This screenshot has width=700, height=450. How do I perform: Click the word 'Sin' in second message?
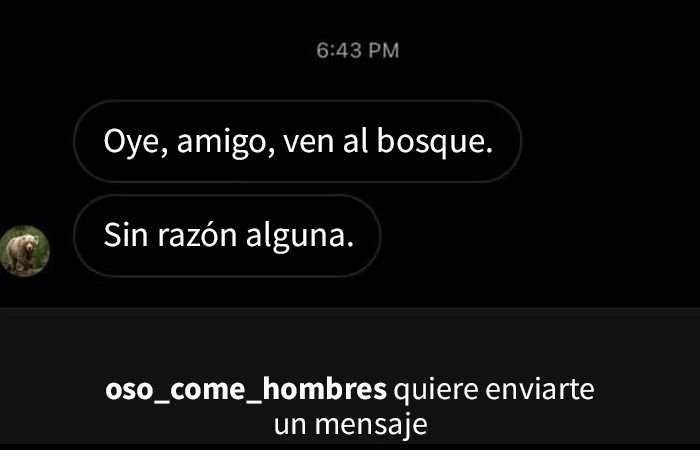(125, 235)
